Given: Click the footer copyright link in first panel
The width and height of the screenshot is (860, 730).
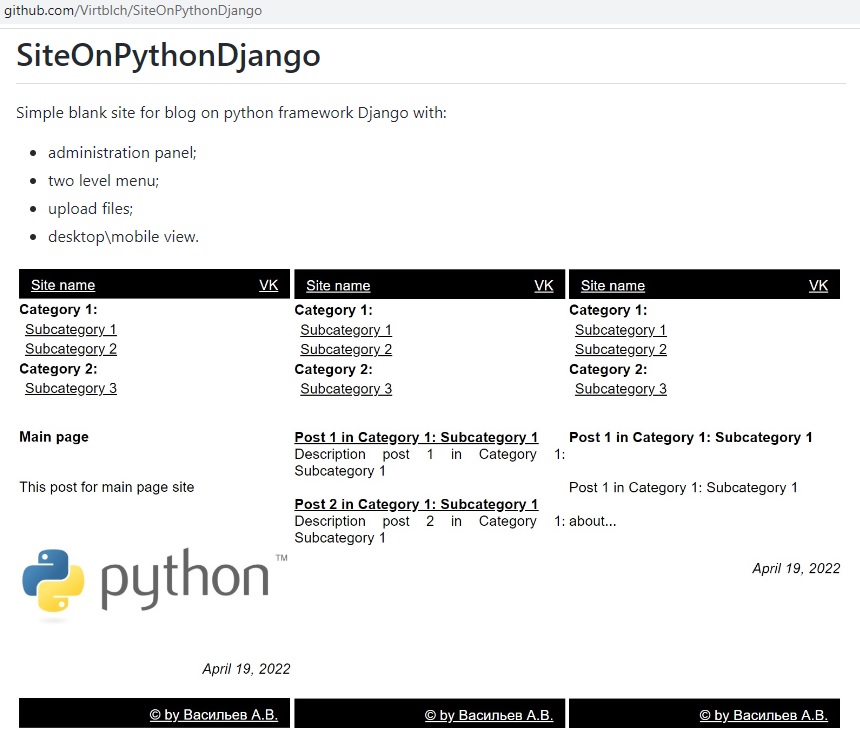Looking at the screenshot, I should point(214,715).
